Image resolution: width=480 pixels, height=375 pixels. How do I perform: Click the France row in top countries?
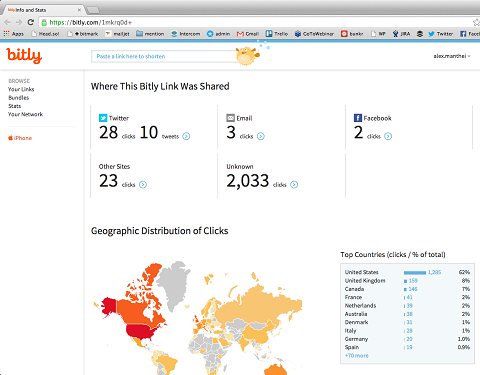407,297
